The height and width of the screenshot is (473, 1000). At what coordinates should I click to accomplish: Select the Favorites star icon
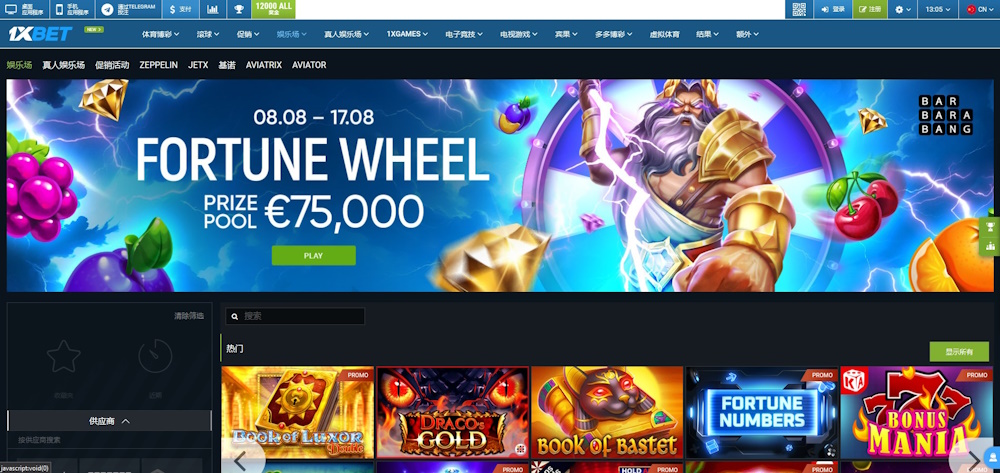click(64, 356)
